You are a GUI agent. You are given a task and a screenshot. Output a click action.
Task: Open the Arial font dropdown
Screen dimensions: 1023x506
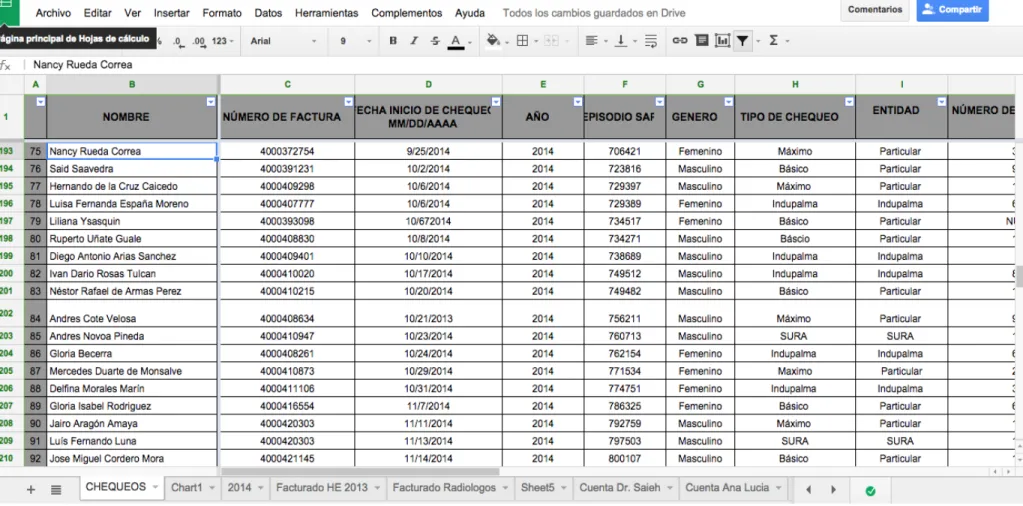point(284,40)
